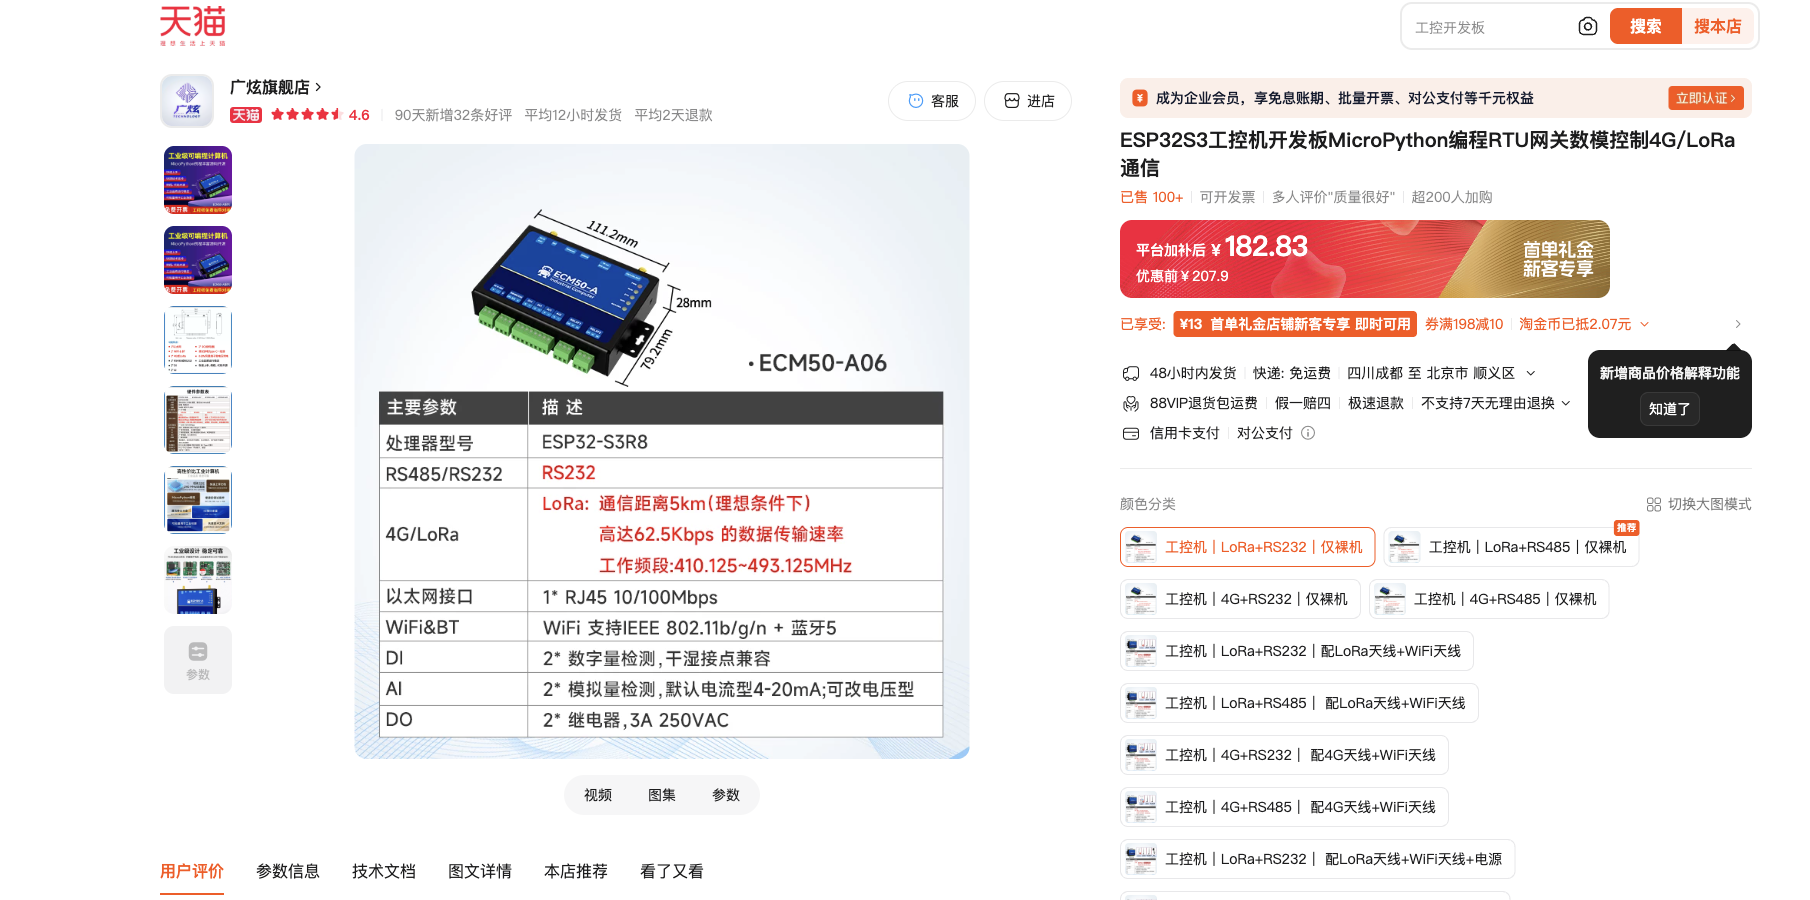Screen dimensions: 1810x900
Task: Click the 已售 100+ text
Action: click(1152, 197)
